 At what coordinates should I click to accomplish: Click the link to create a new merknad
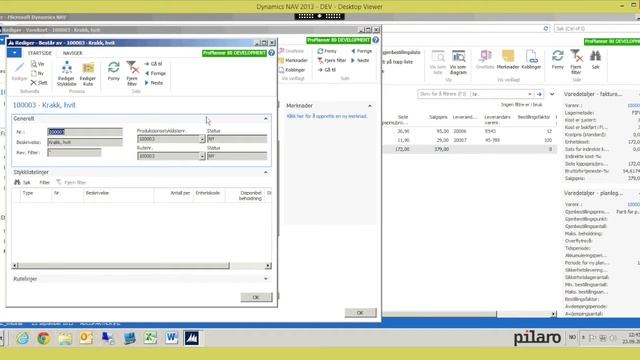point(327,116)
